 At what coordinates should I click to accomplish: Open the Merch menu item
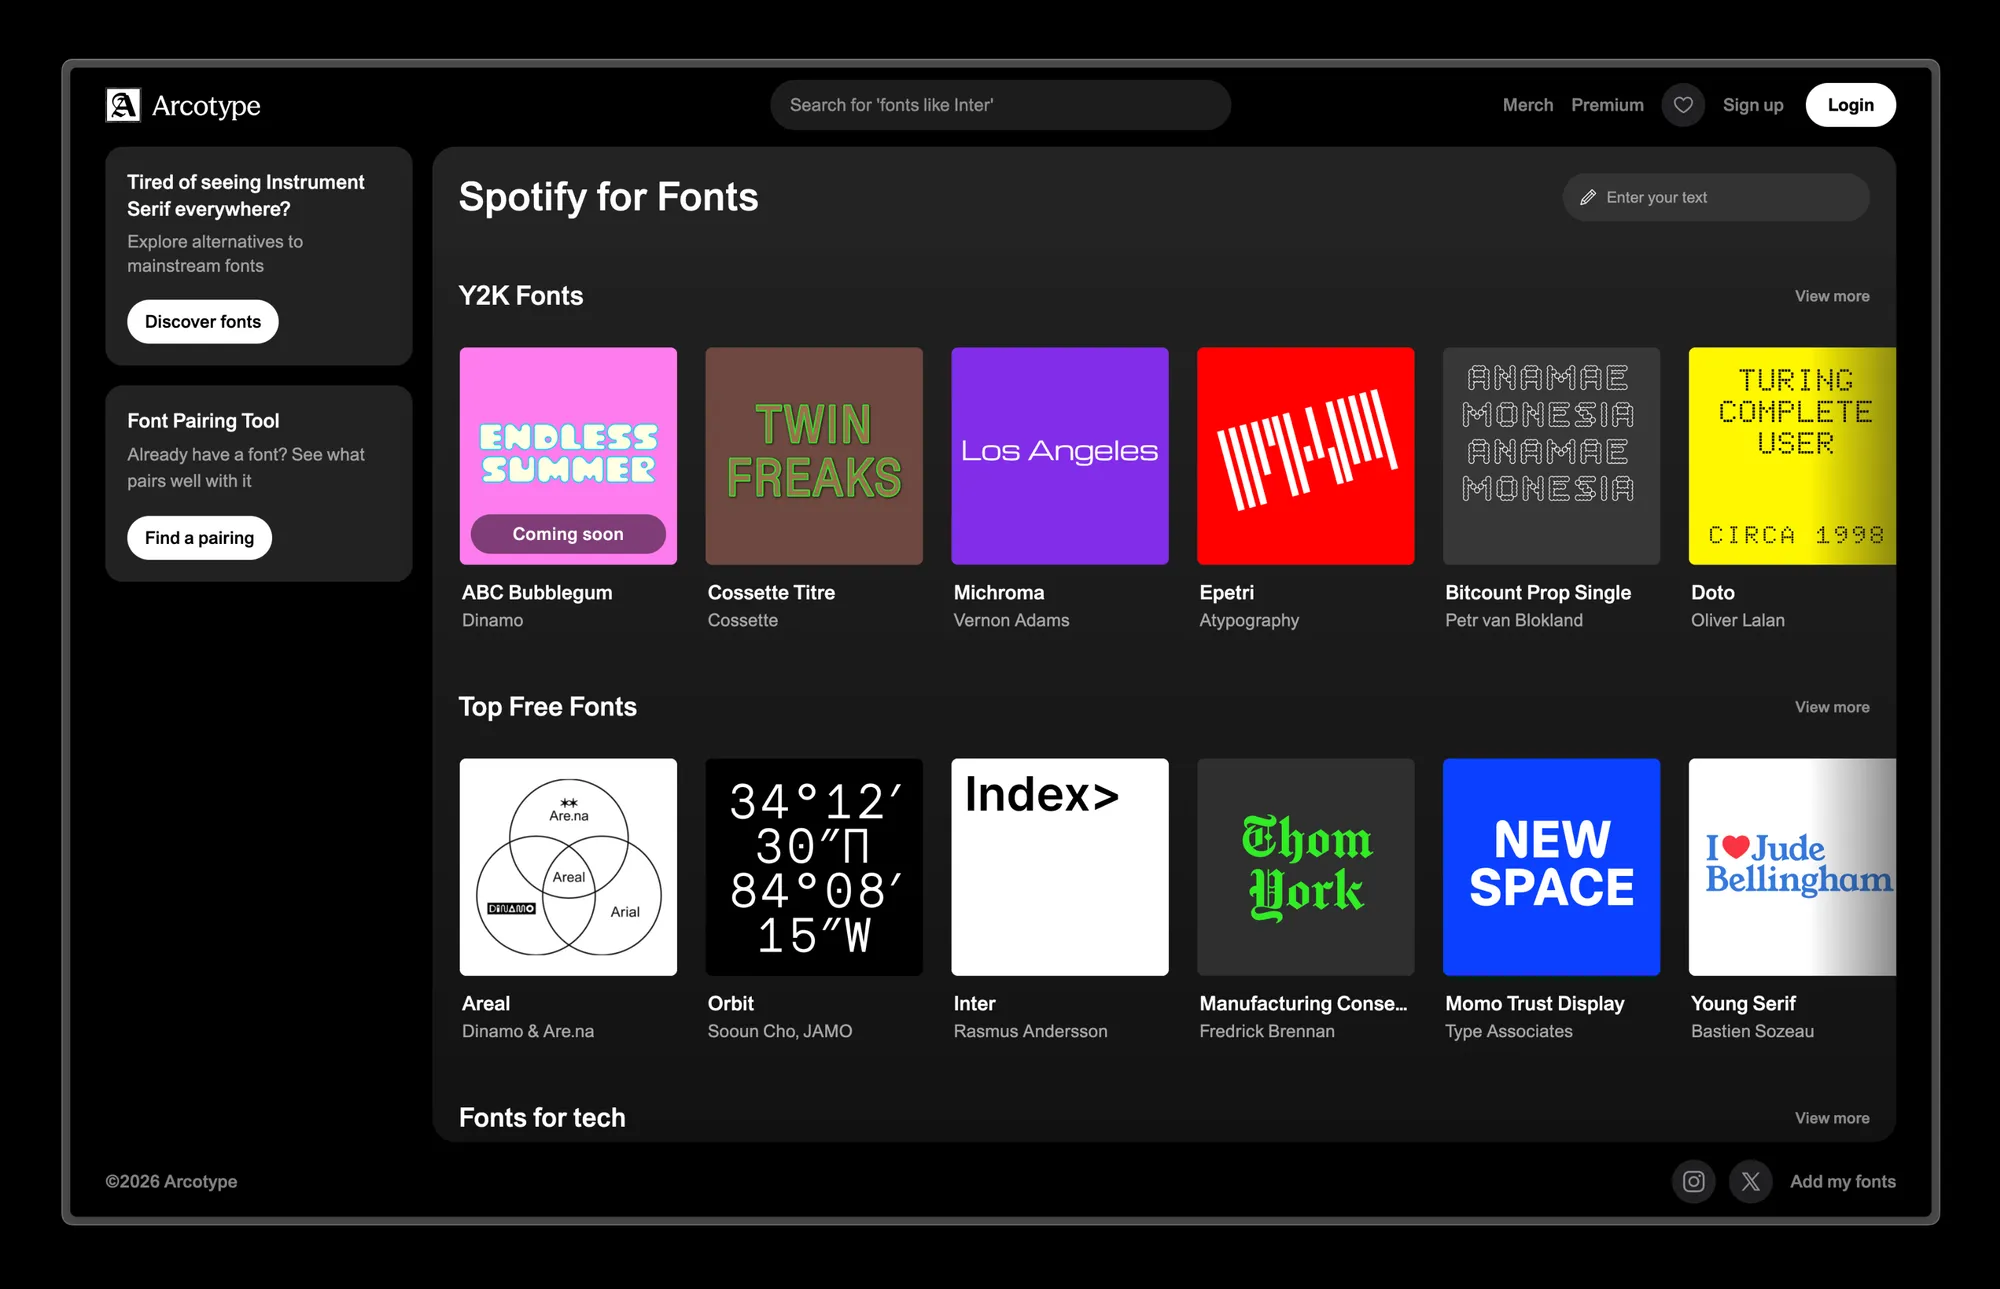coord(1527,105)
